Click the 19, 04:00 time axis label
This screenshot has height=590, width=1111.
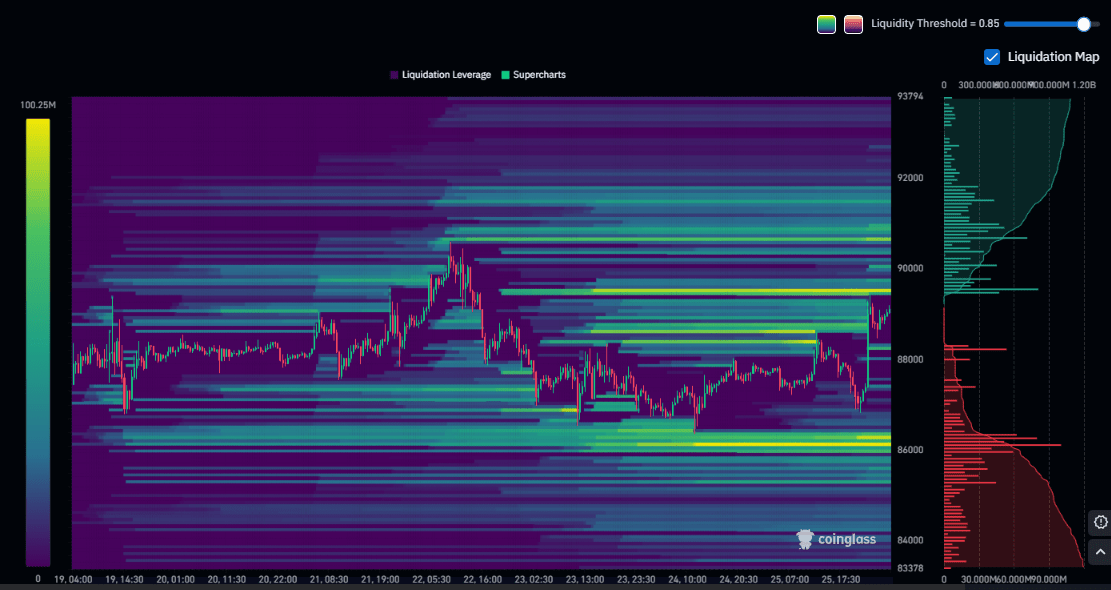click(72, 579)
